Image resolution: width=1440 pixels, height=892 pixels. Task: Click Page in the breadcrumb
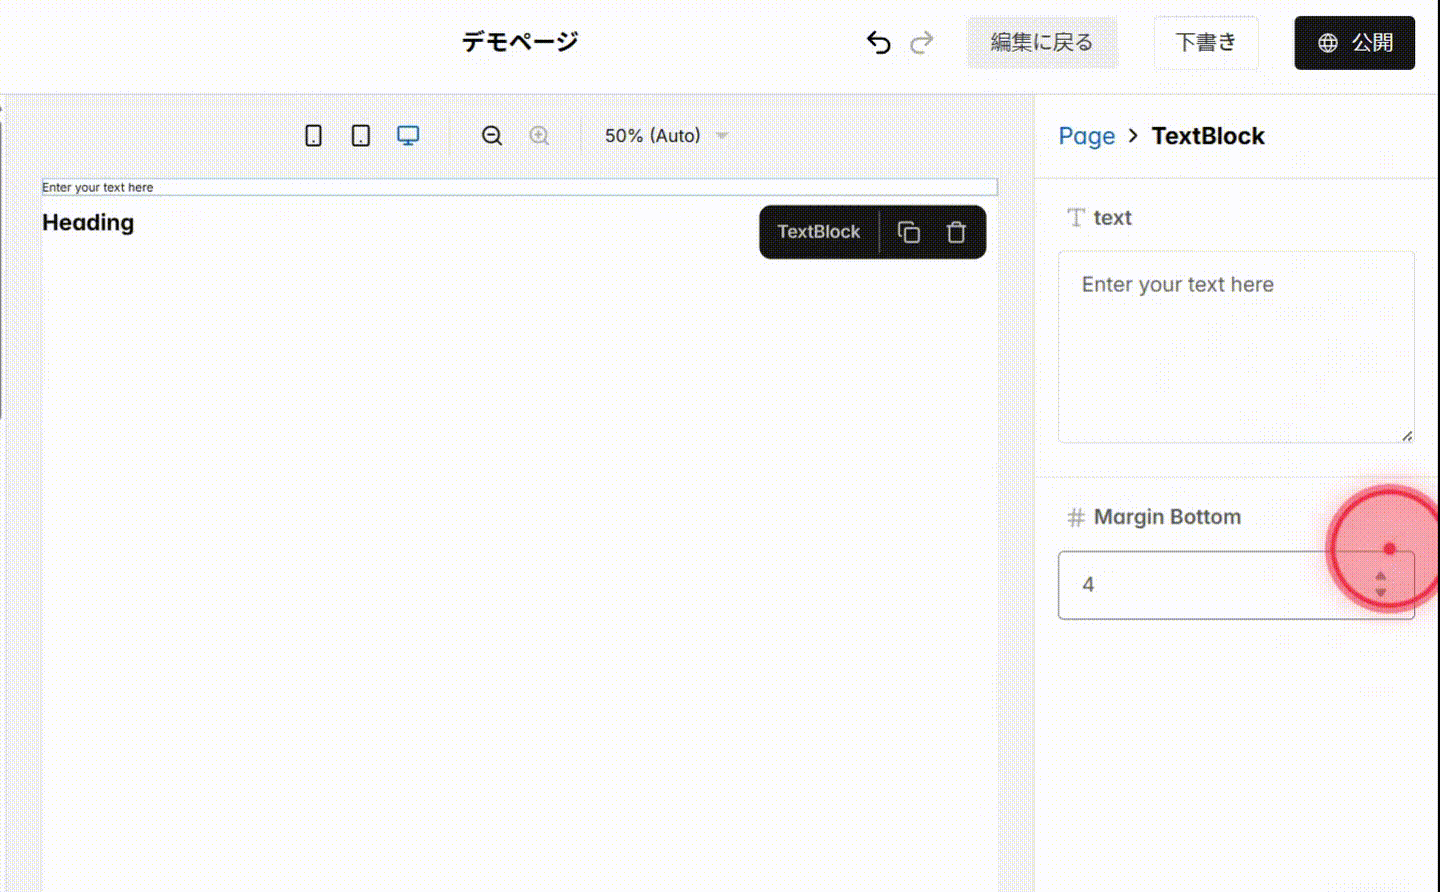pyautogui.click(x=1086, y=135)
